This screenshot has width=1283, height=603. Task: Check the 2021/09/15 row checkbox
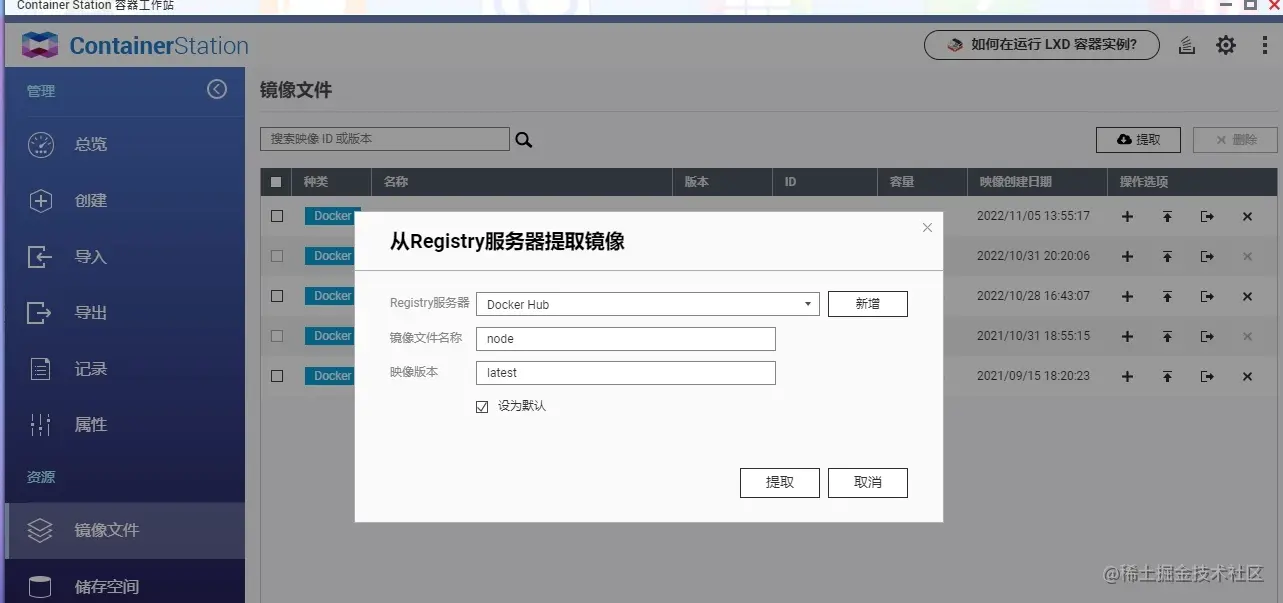click(x=277, y=376)
